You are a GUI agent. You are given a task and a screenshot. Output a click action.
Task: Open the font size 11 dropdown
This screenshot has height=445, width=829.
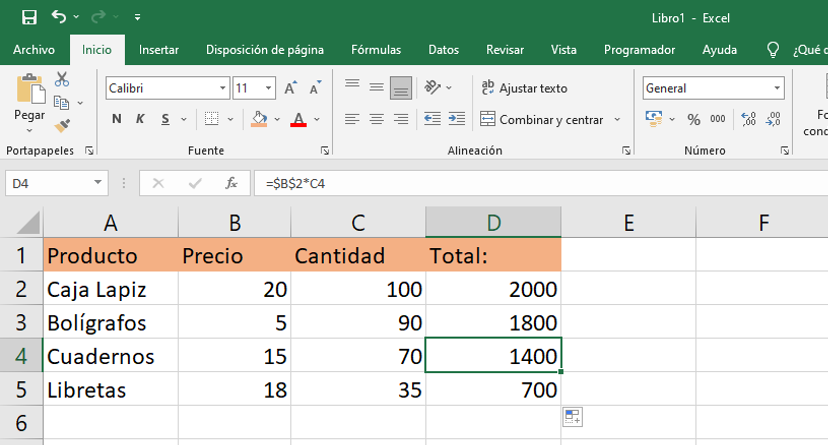(269, 88)
